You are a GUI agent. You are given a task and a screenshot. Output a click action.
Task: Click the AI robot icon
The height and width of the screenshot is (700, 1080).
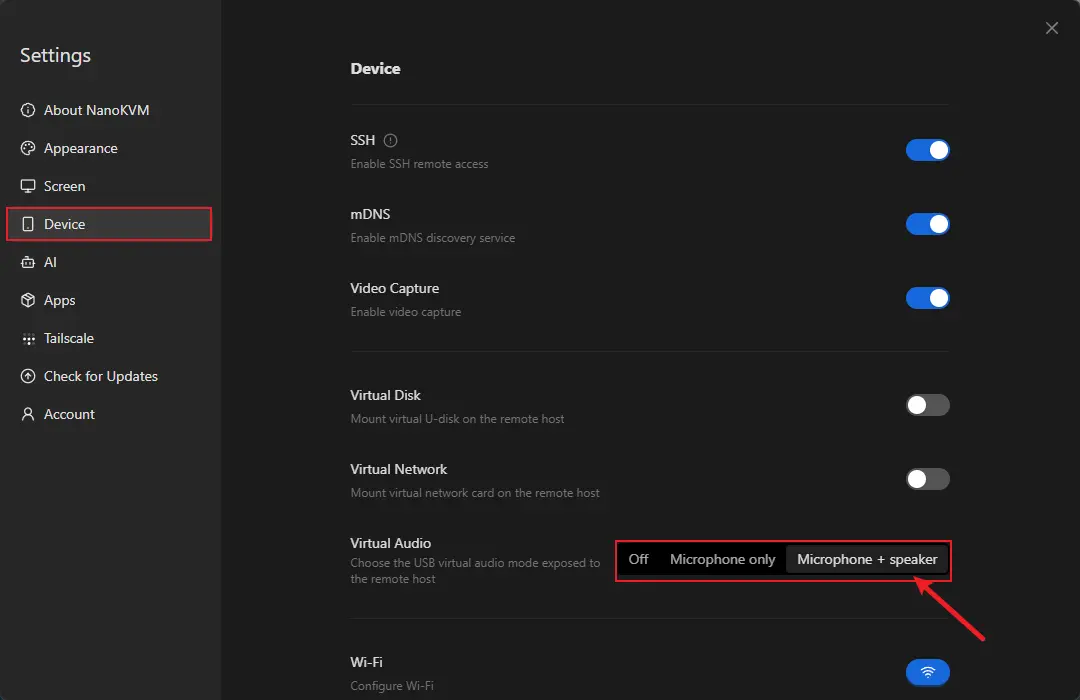(28, 262)
